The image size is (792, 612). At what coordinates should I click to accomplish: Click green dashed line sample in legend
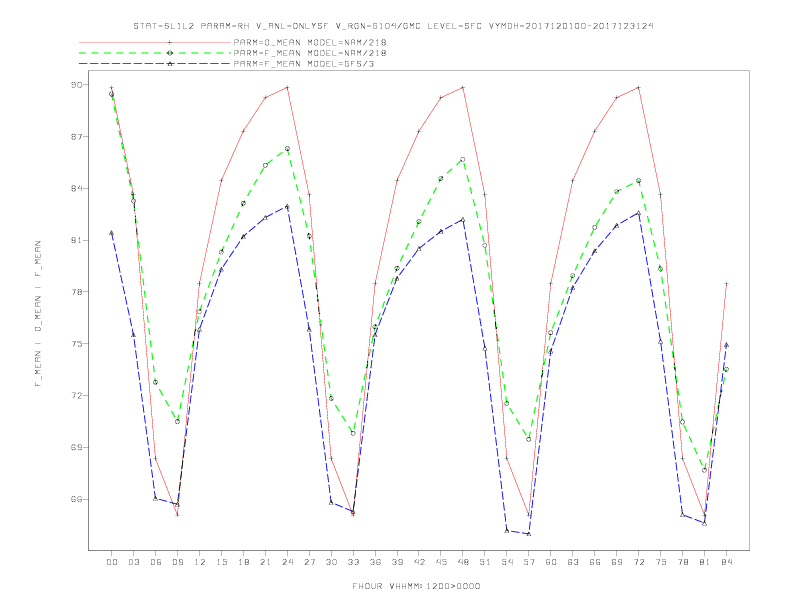coord(155,53)
